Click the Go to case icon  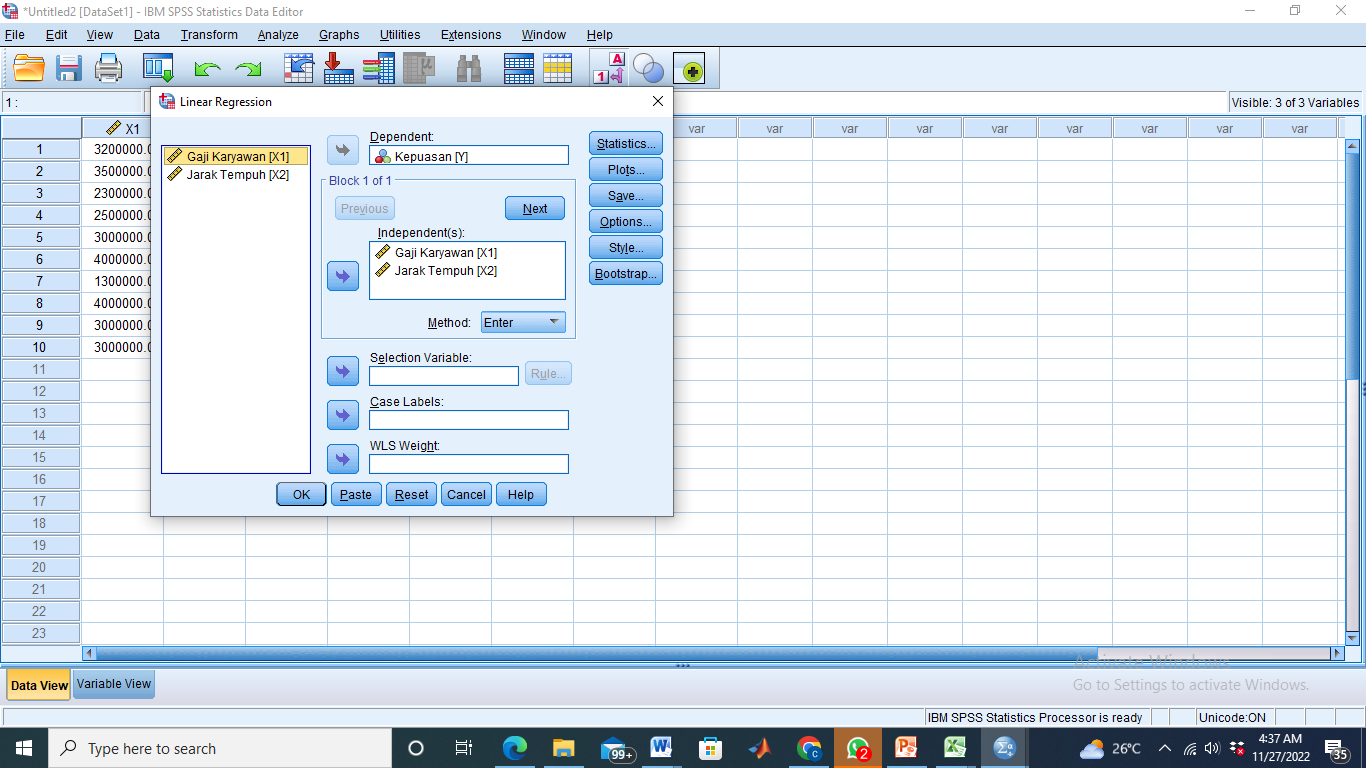299,68
